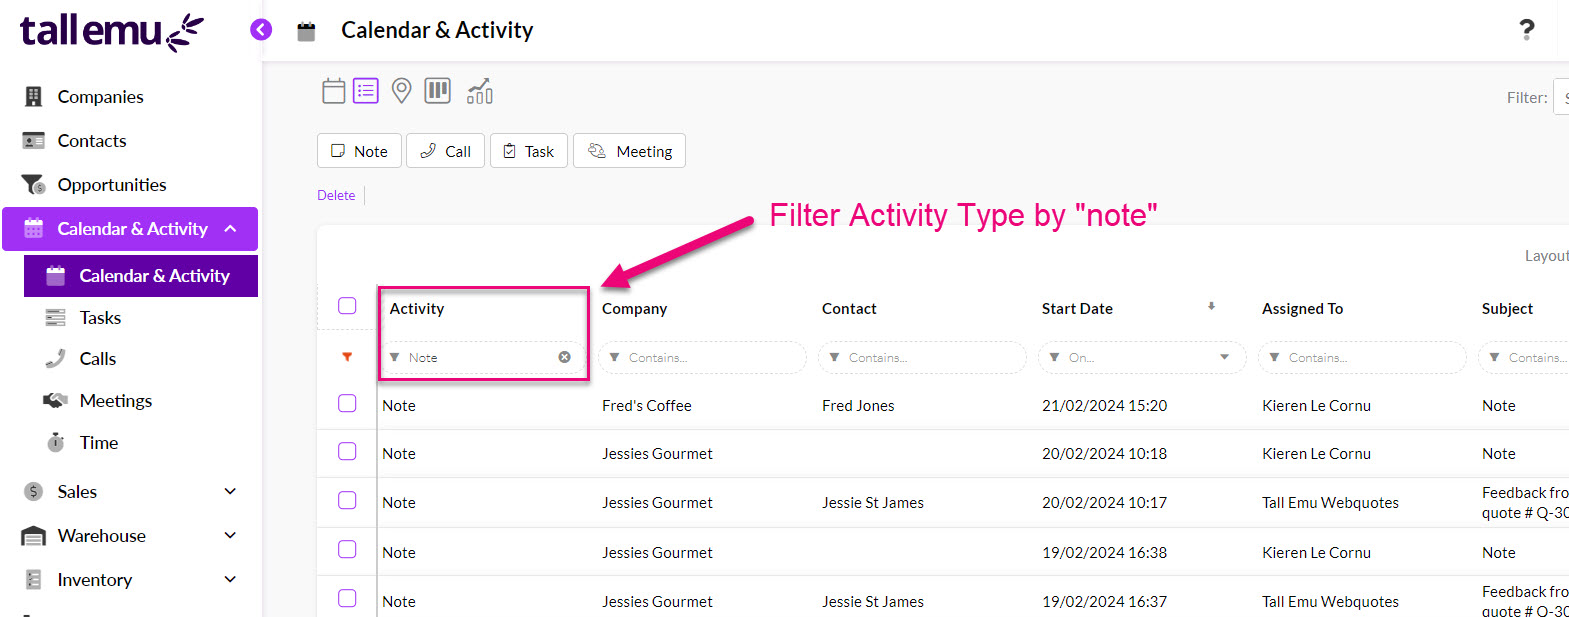Image resolution: width=1569 pixels, height=617 pixels.
Task: Switch to list view icon
Action: pyautogui.click(x=366, y=91)
